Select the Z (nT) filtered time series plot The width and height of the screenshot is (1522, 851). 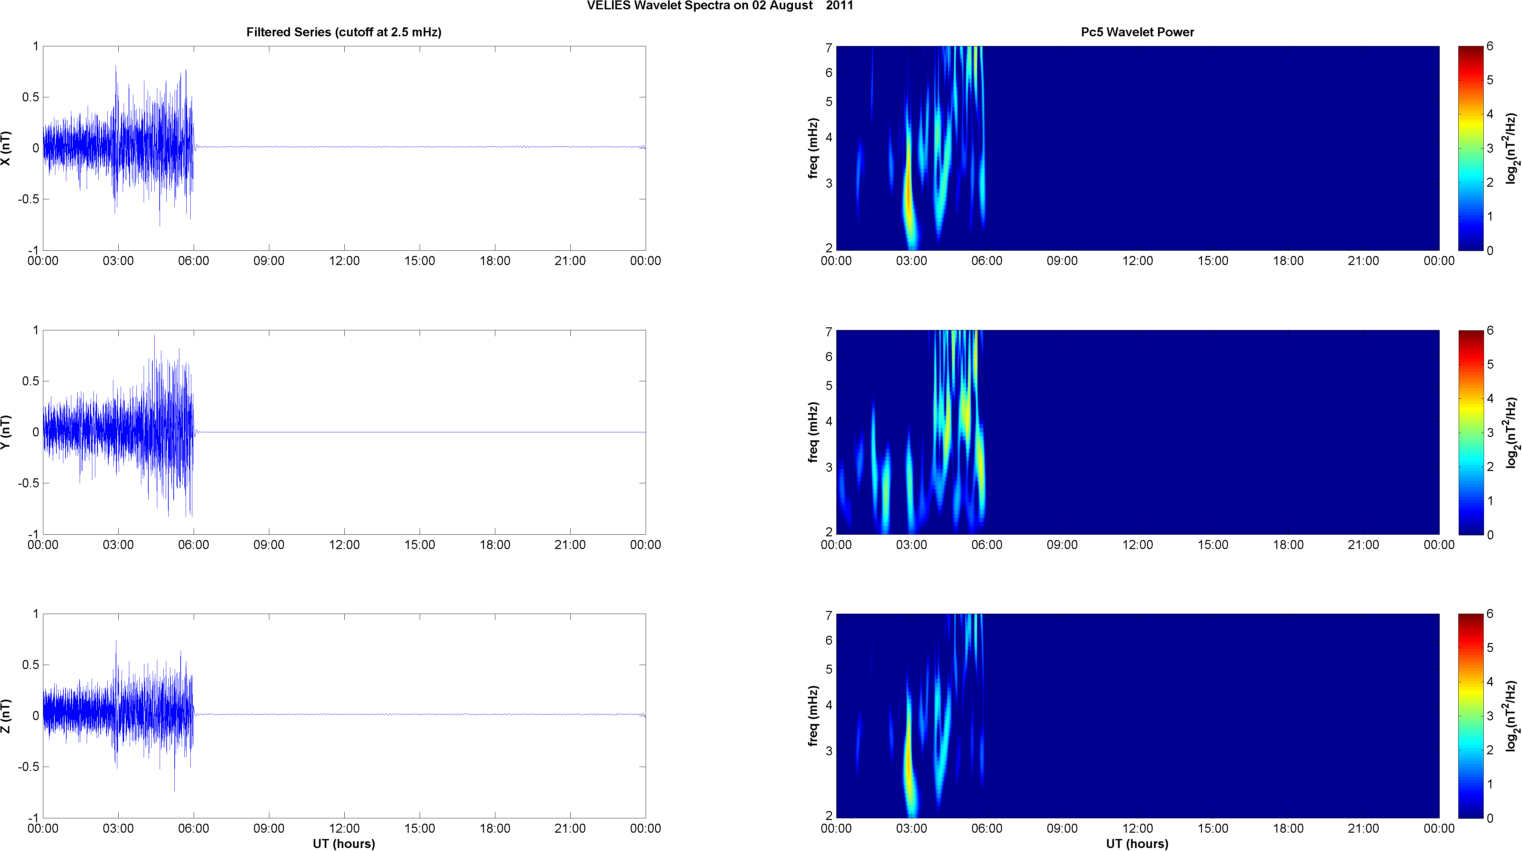344,716
